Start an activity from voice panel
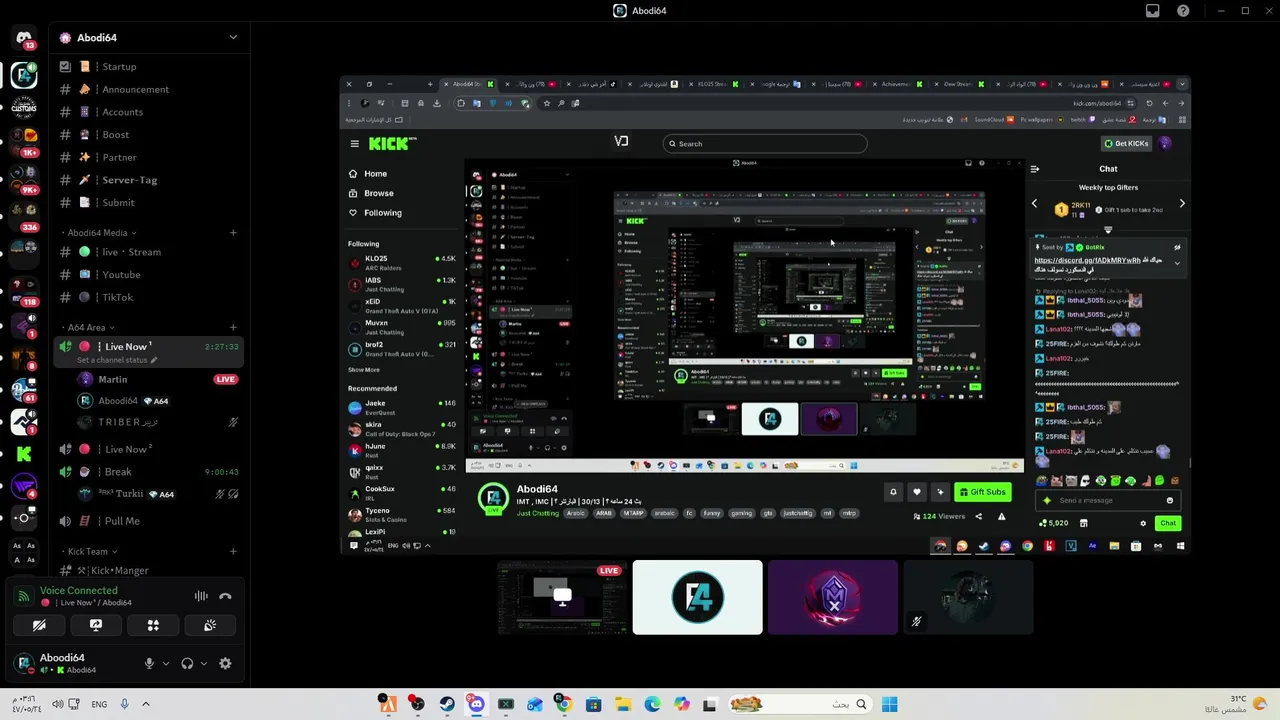This screenshot has width=1280, height=720. (x=153, y=625)
